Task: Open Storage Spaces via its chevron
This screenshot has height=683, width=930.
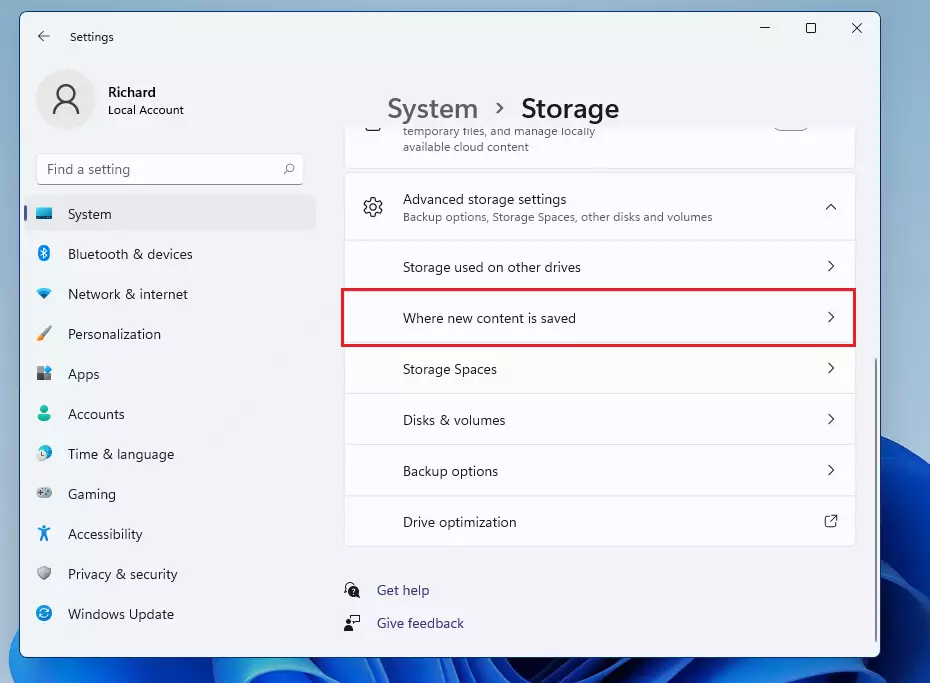Action: pyautogui.click(x=831, y=368)
